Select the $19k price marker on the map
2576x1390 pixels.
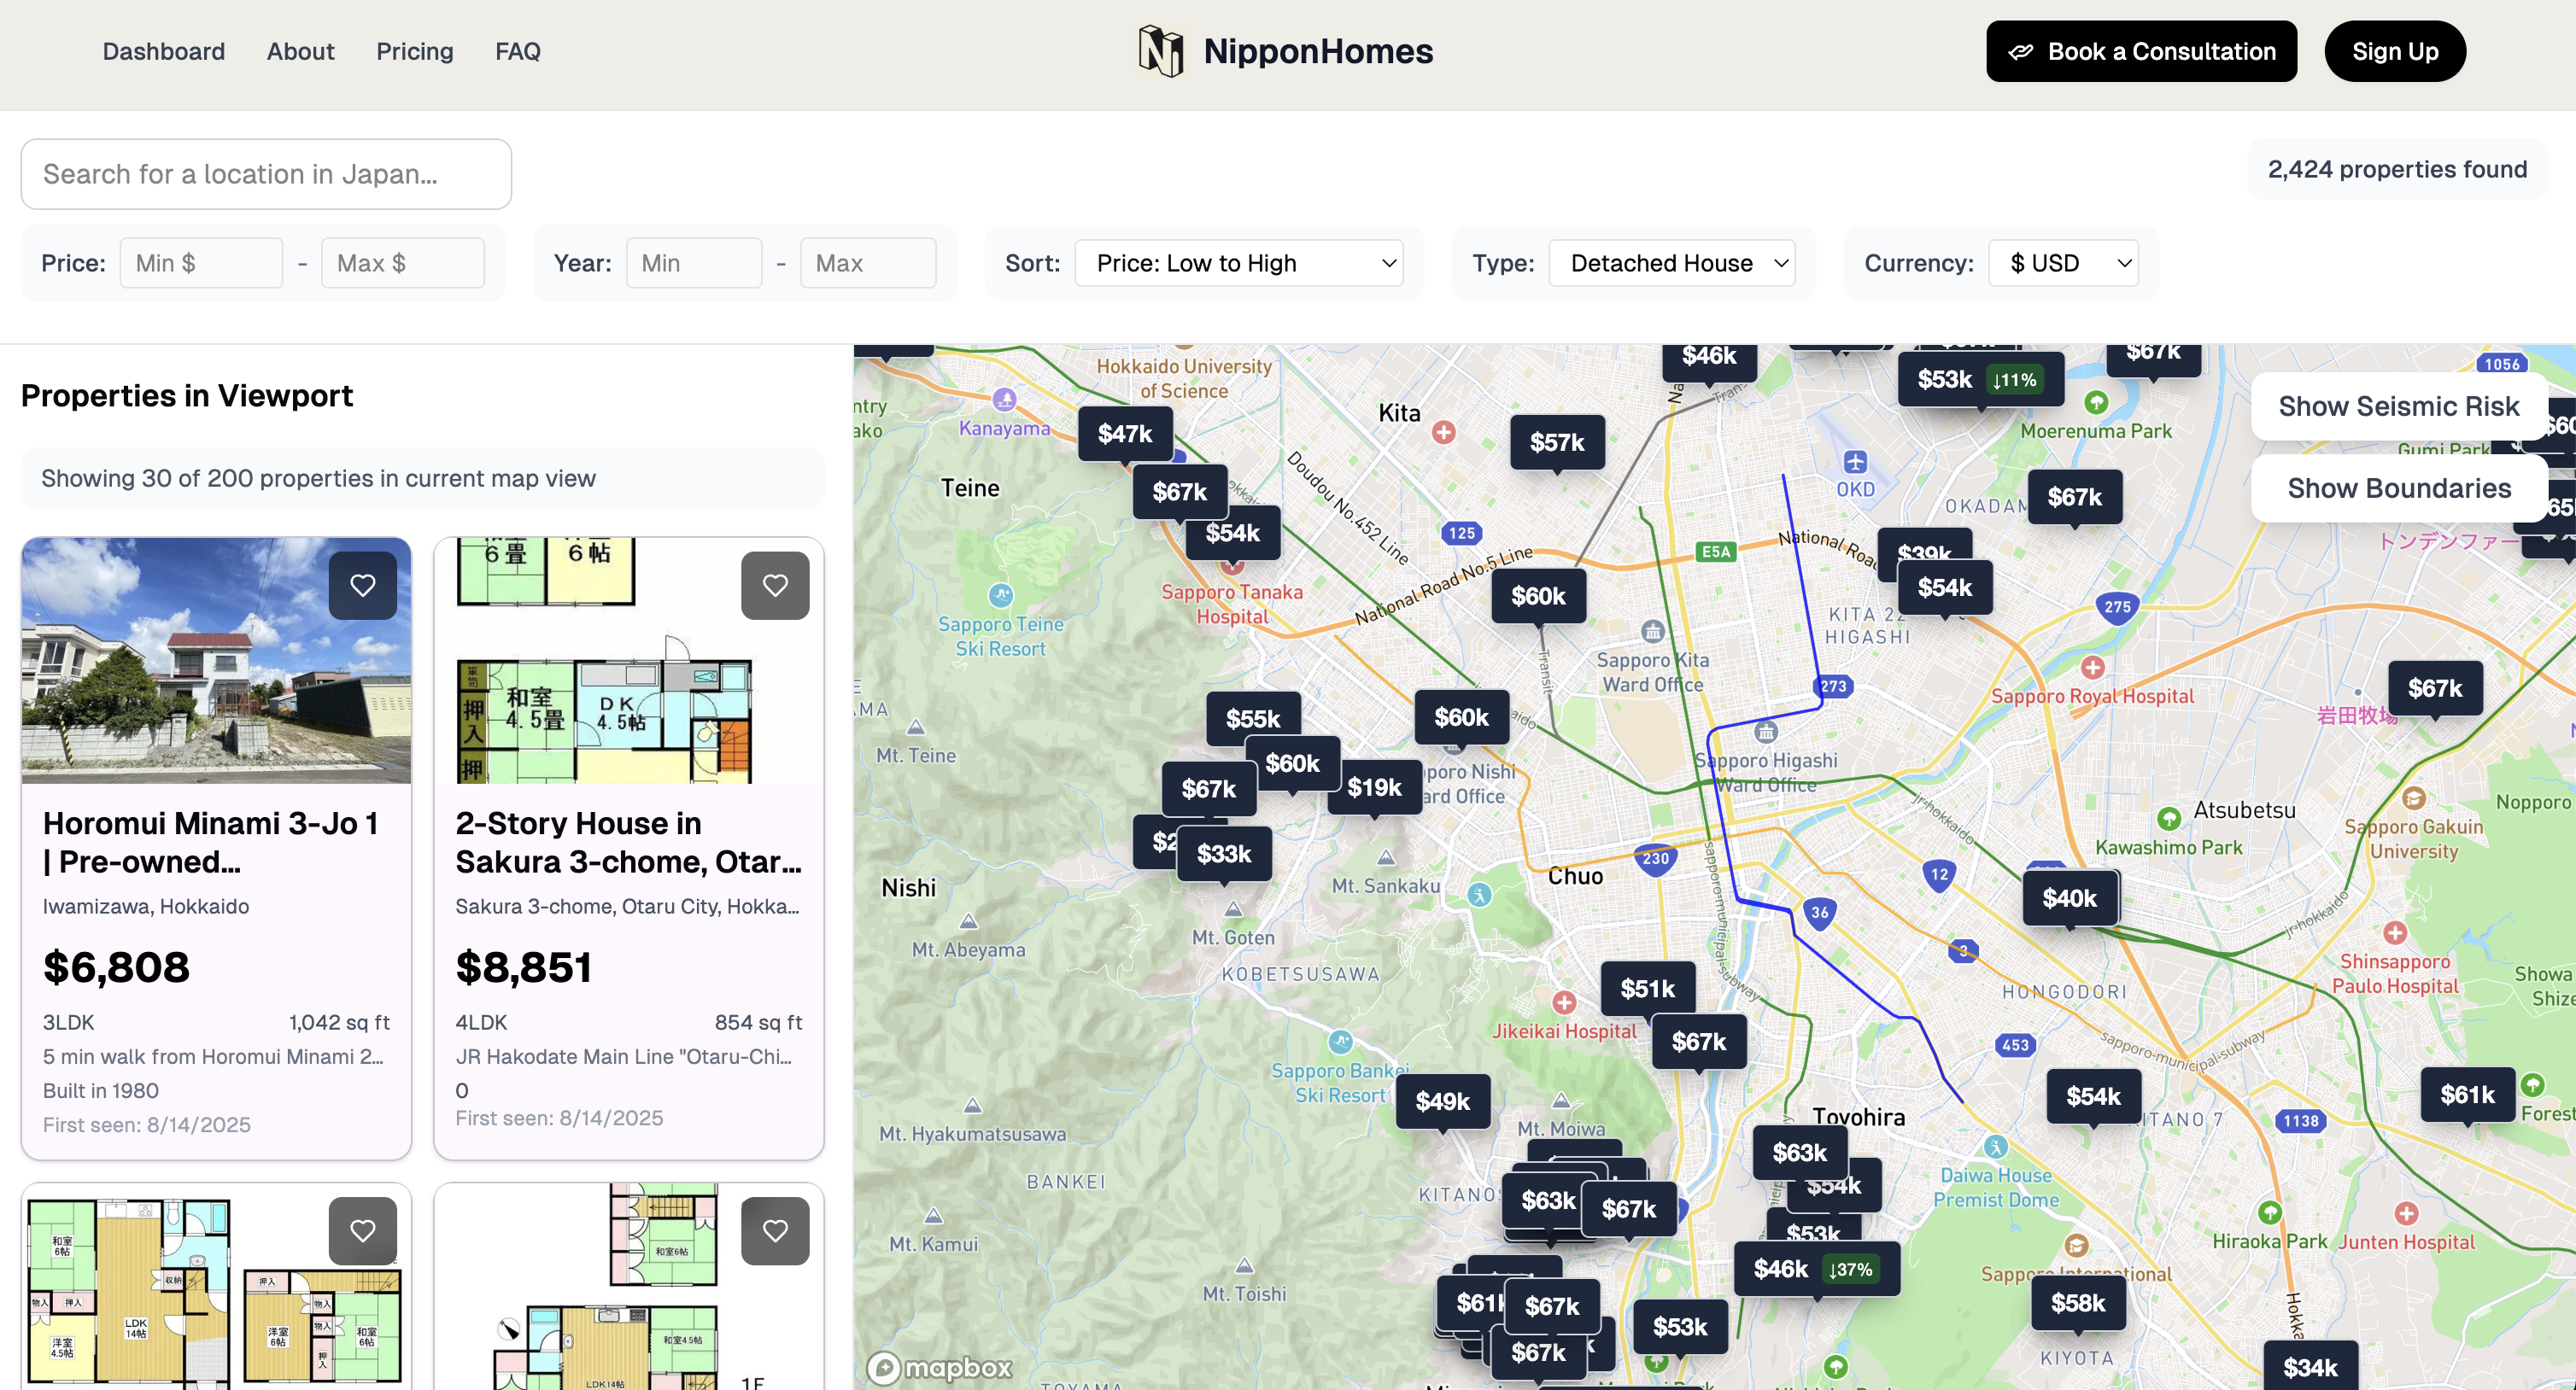1374,788
